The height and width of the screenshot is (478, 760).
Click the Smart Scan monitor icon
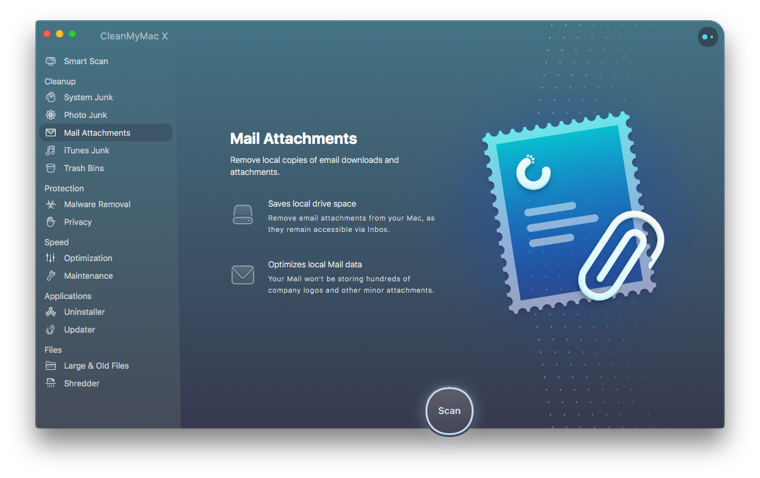(x=50, y=61)
